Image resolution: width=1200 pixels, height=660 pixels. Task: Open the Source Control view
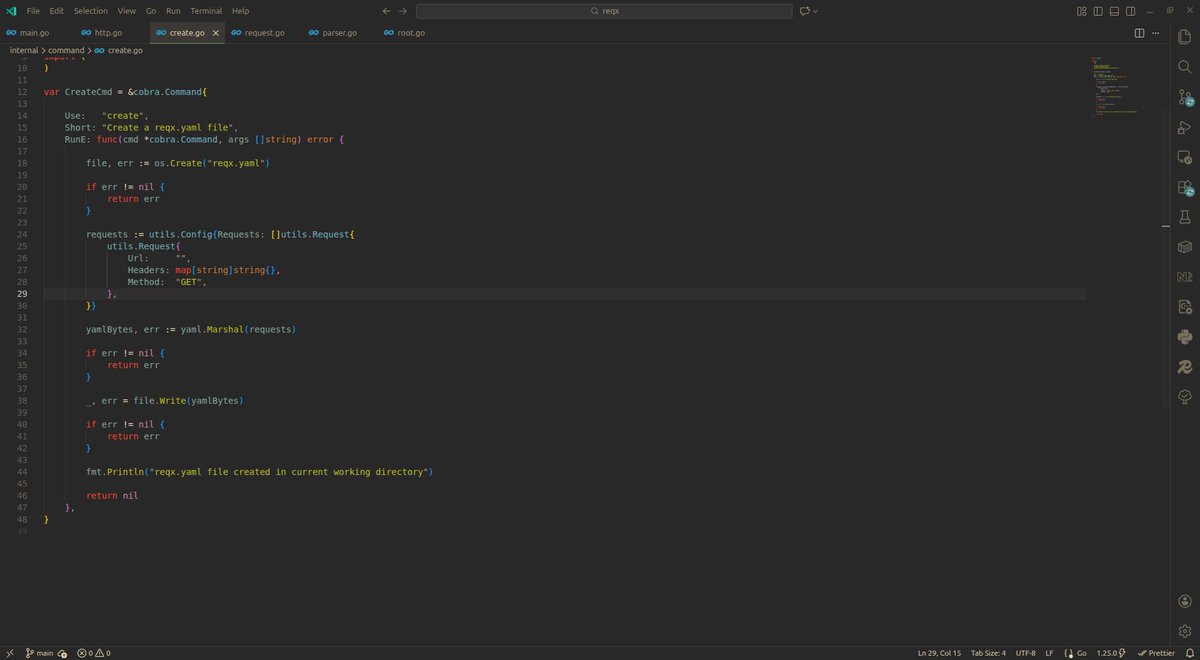(1185, 97)
